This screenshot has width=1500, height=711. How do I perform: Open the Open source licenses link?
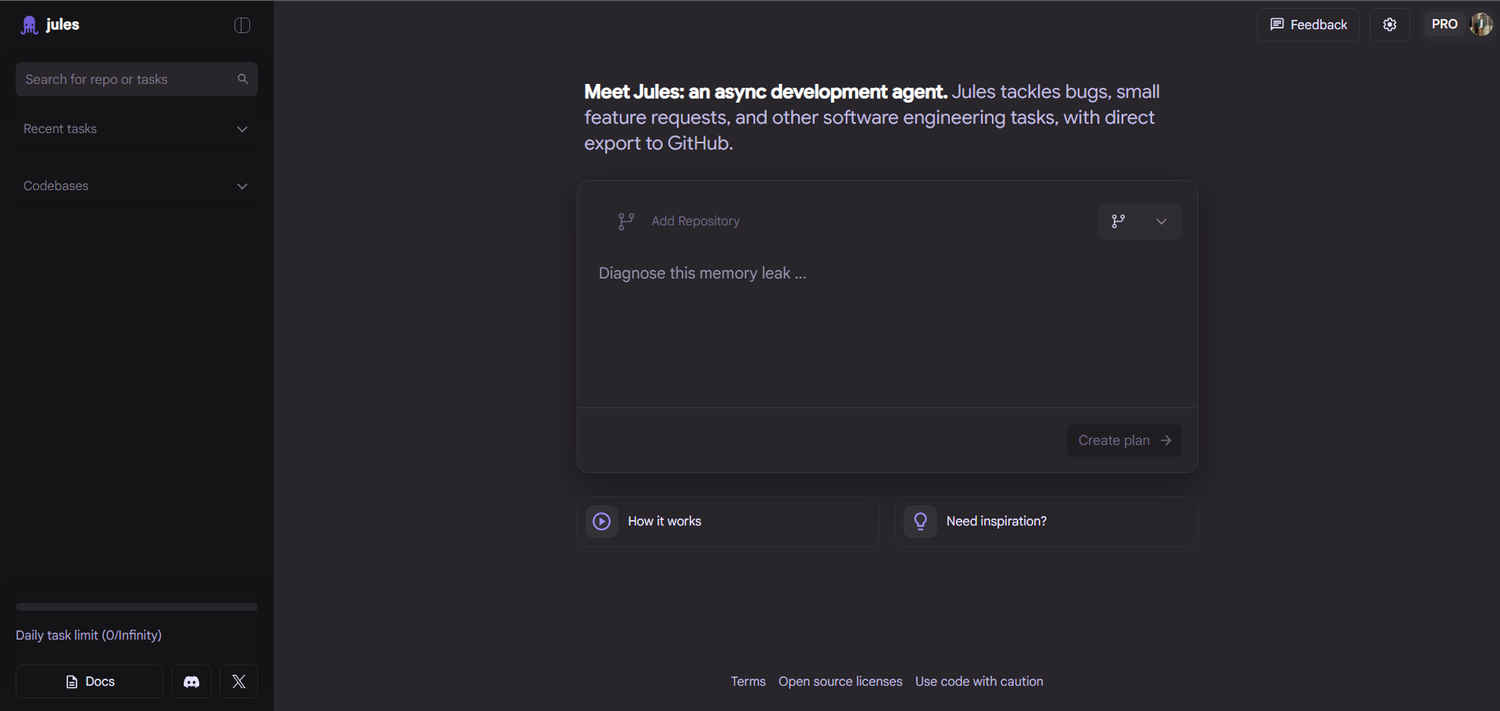tap(840, 681)
